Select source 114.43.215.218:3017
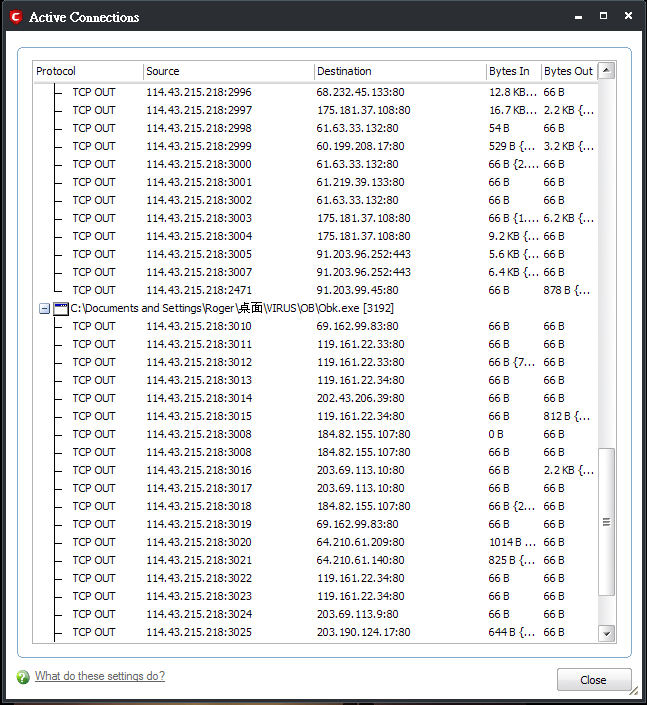 tap(199, 488)
